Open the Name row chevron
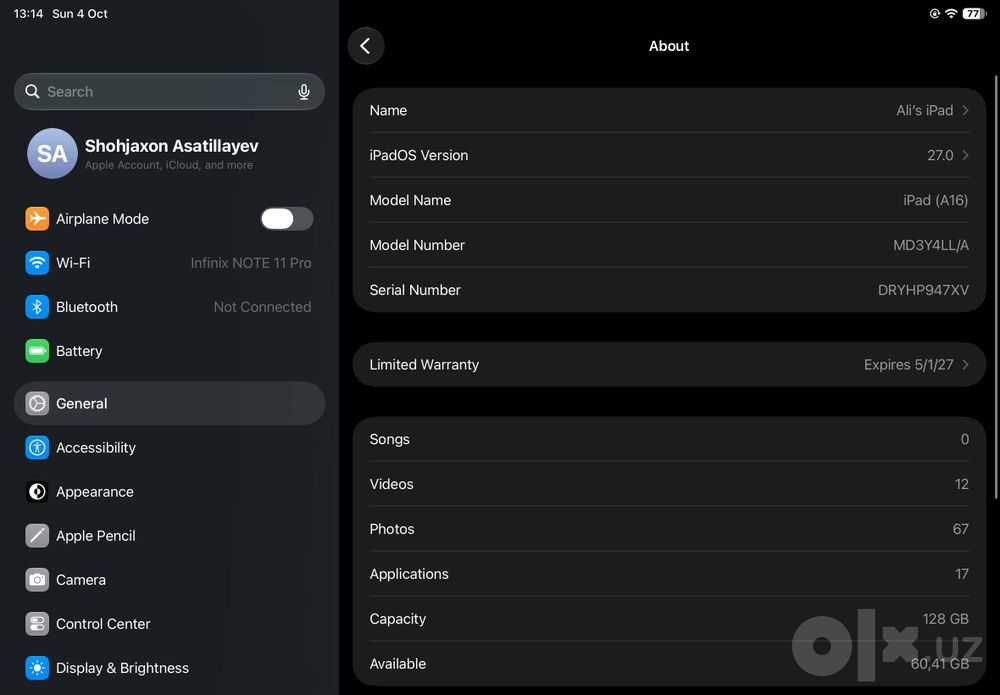The image size is (1000, 695). [966, 110]
